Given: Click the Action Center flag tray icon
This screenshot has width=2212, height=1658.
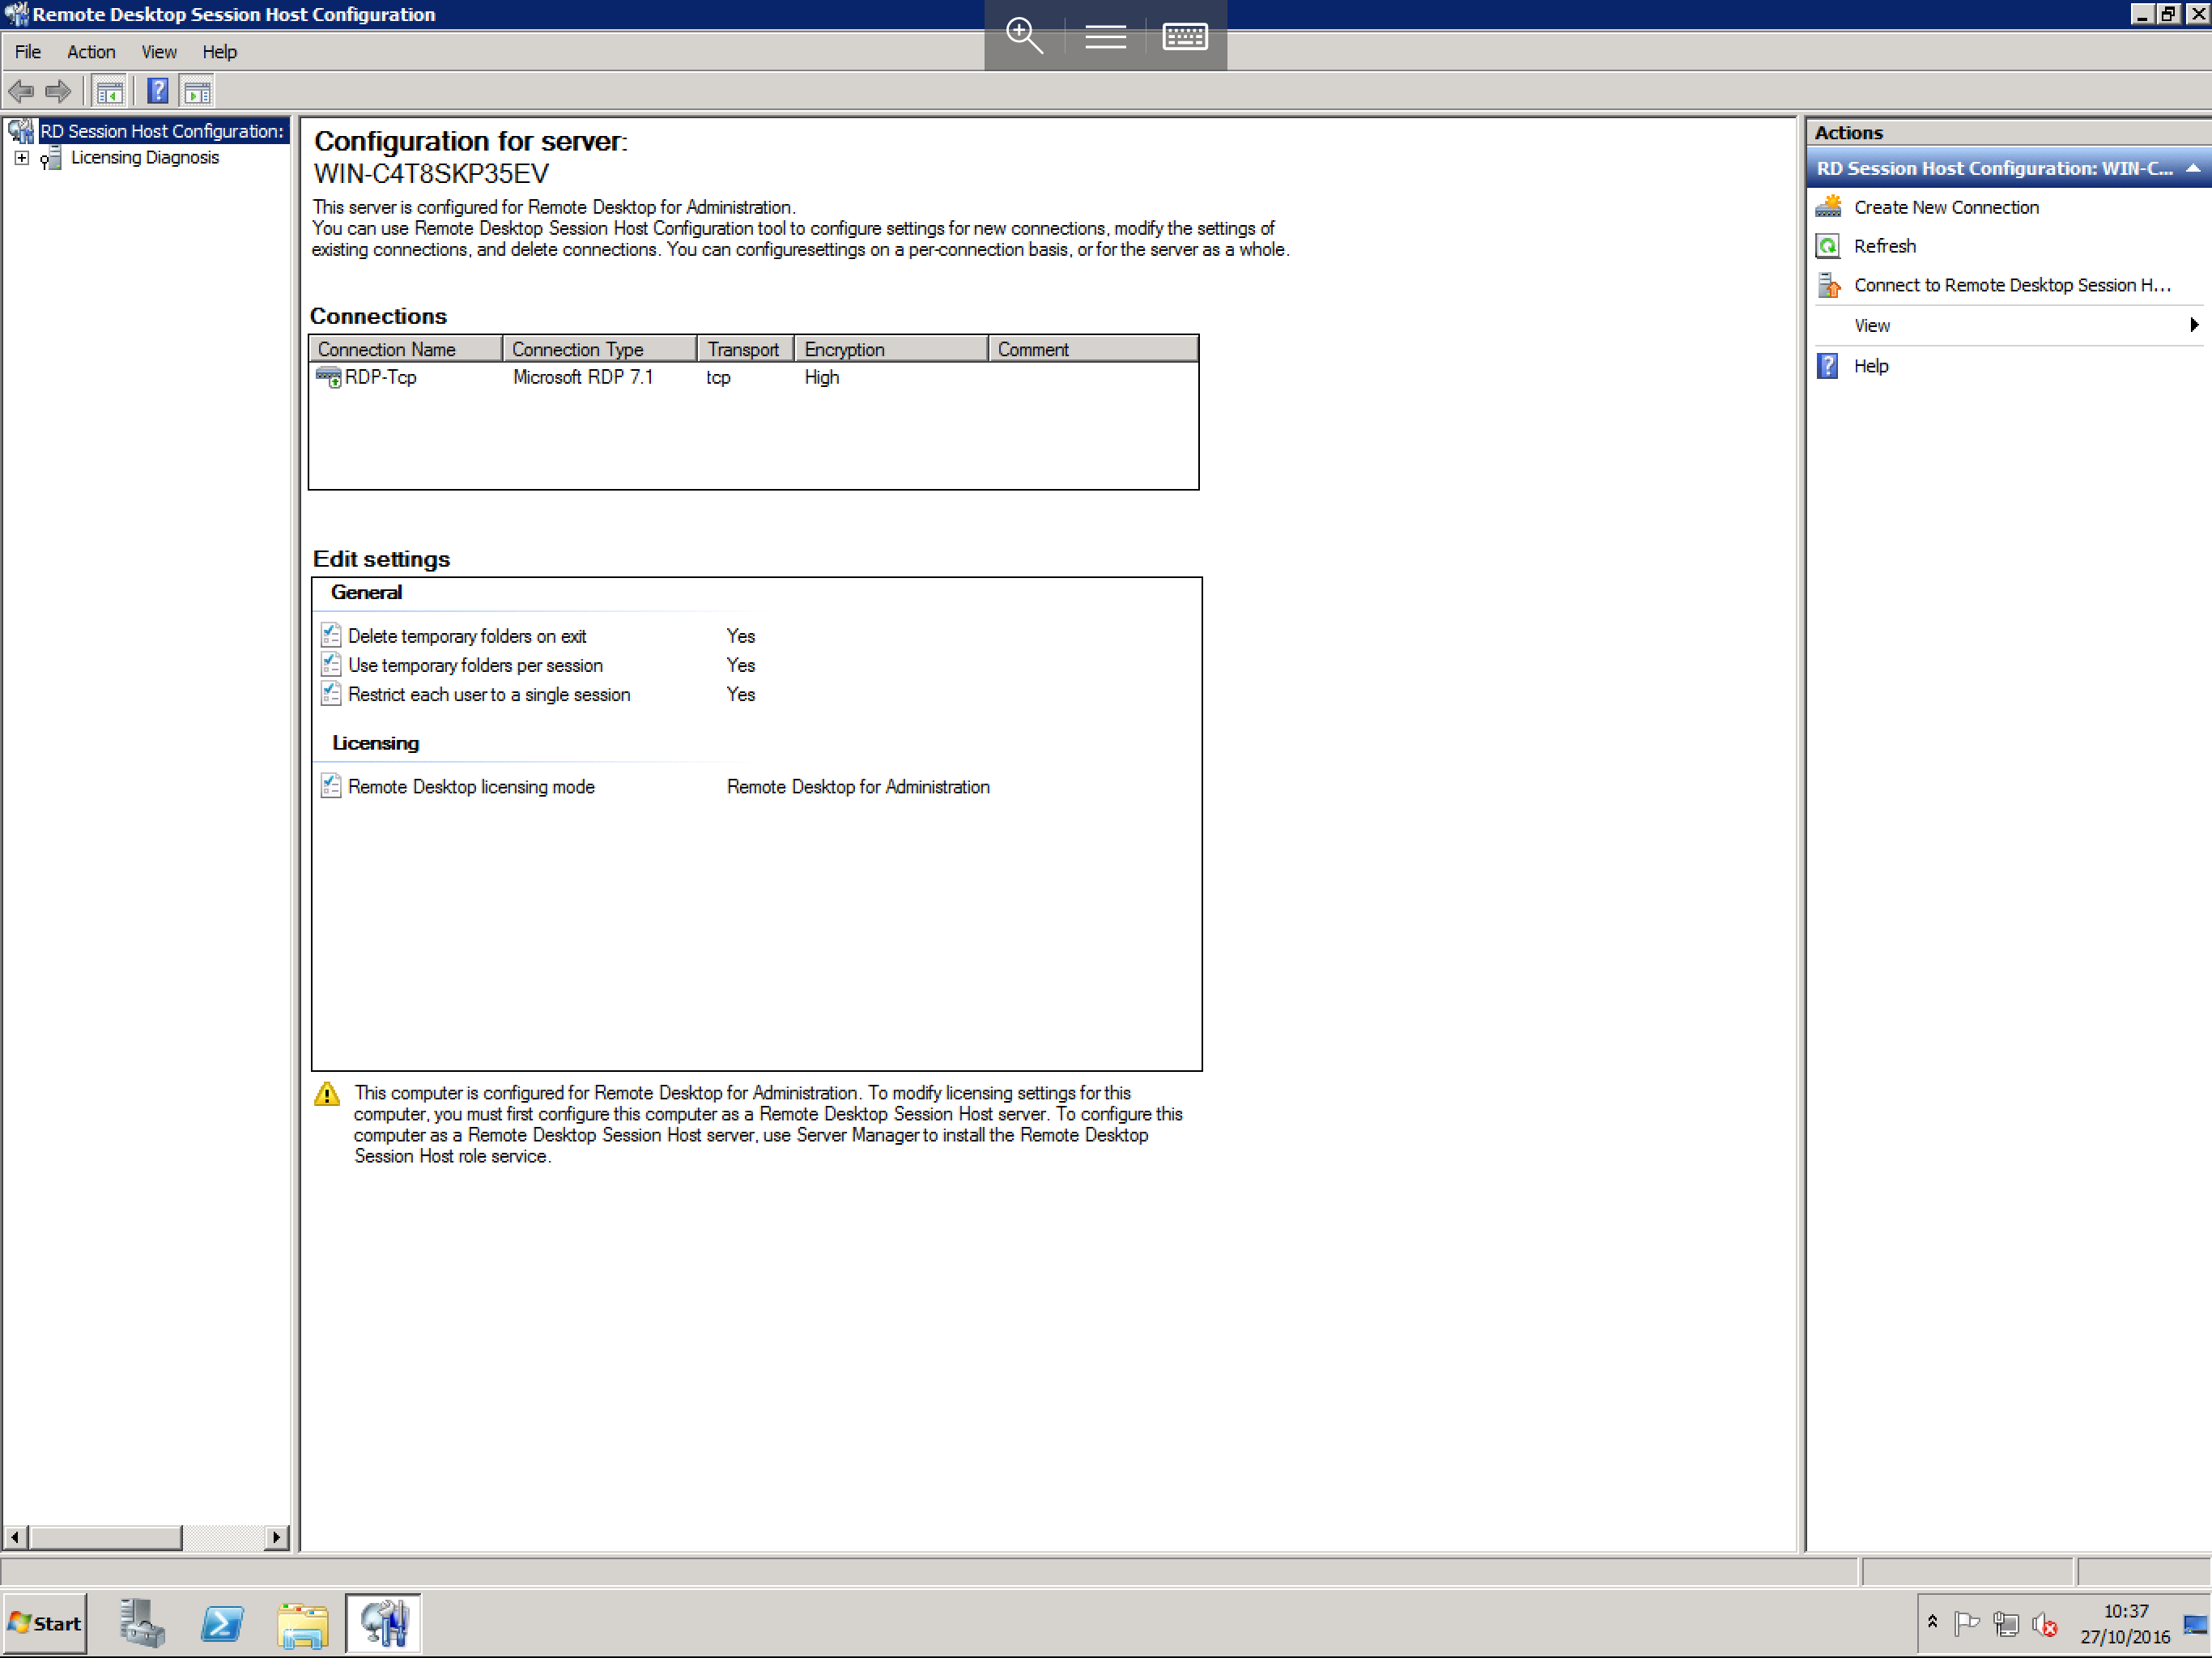Looking at the screenshot, I should click(1967, 1624).
